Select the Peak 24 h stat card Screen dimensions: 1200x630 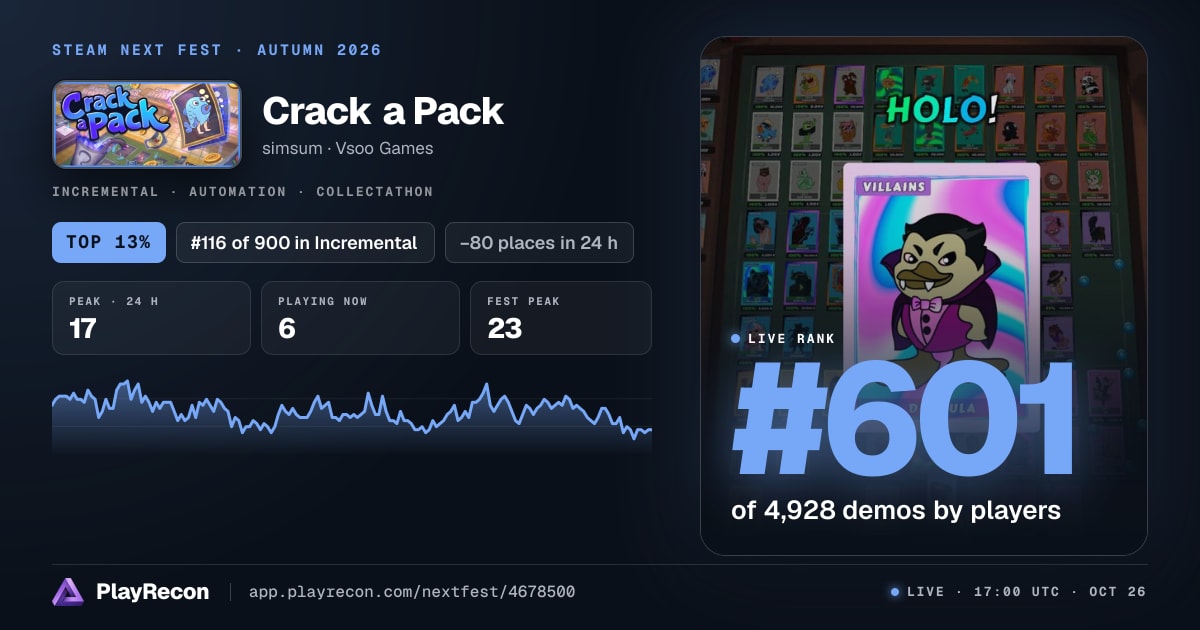click(151, 318)
